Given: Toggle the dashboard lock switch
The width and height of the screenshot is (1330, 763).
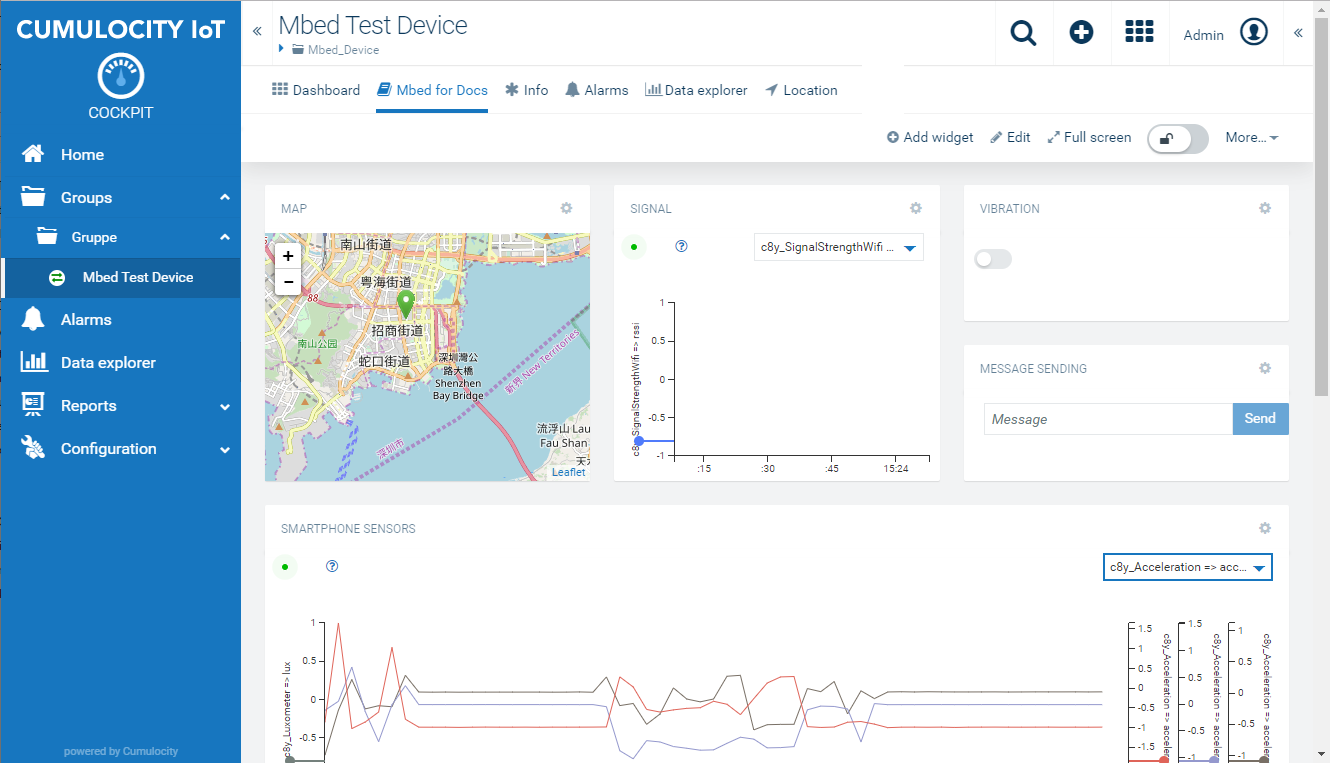Looking at the screenshot, I should click(x=1178, y=138).
